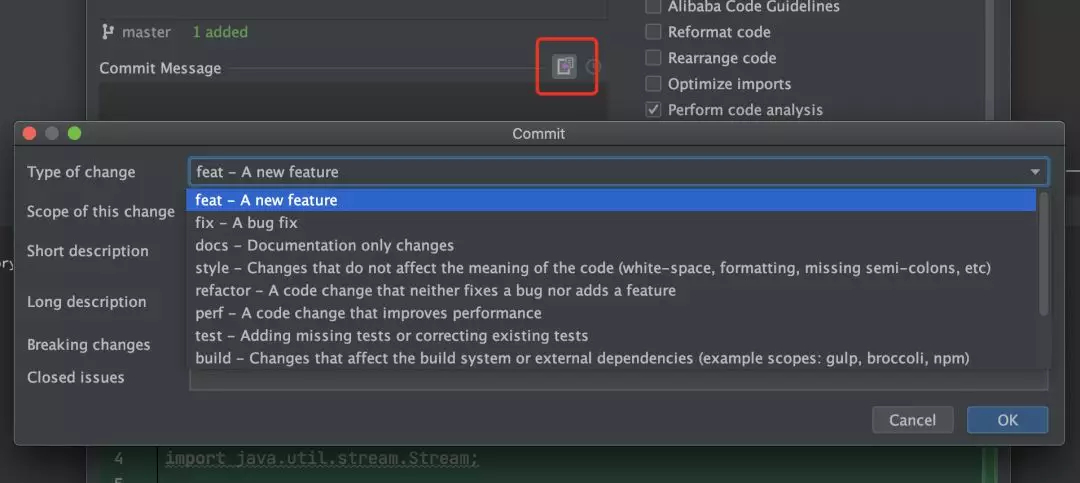The image size is (1080, 483).
Task: Enable Rearrange code option
Action: (653, 58)
